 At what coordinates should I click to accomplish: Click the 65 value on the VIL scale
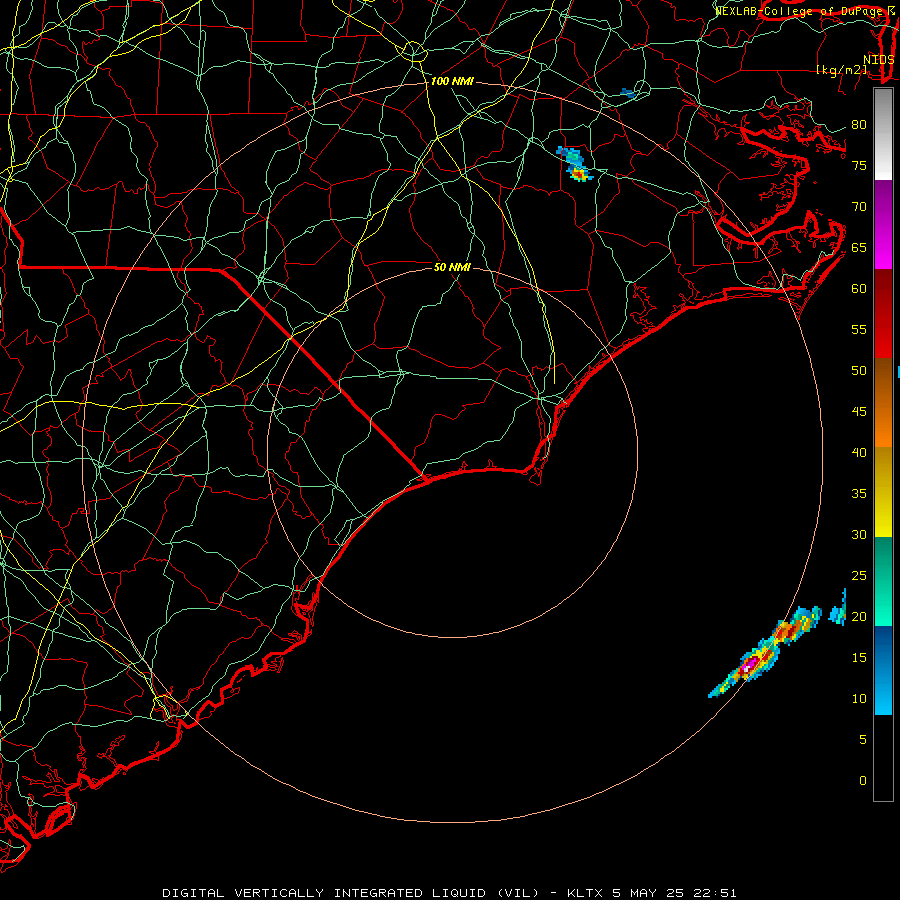click(x=859, y=248)
